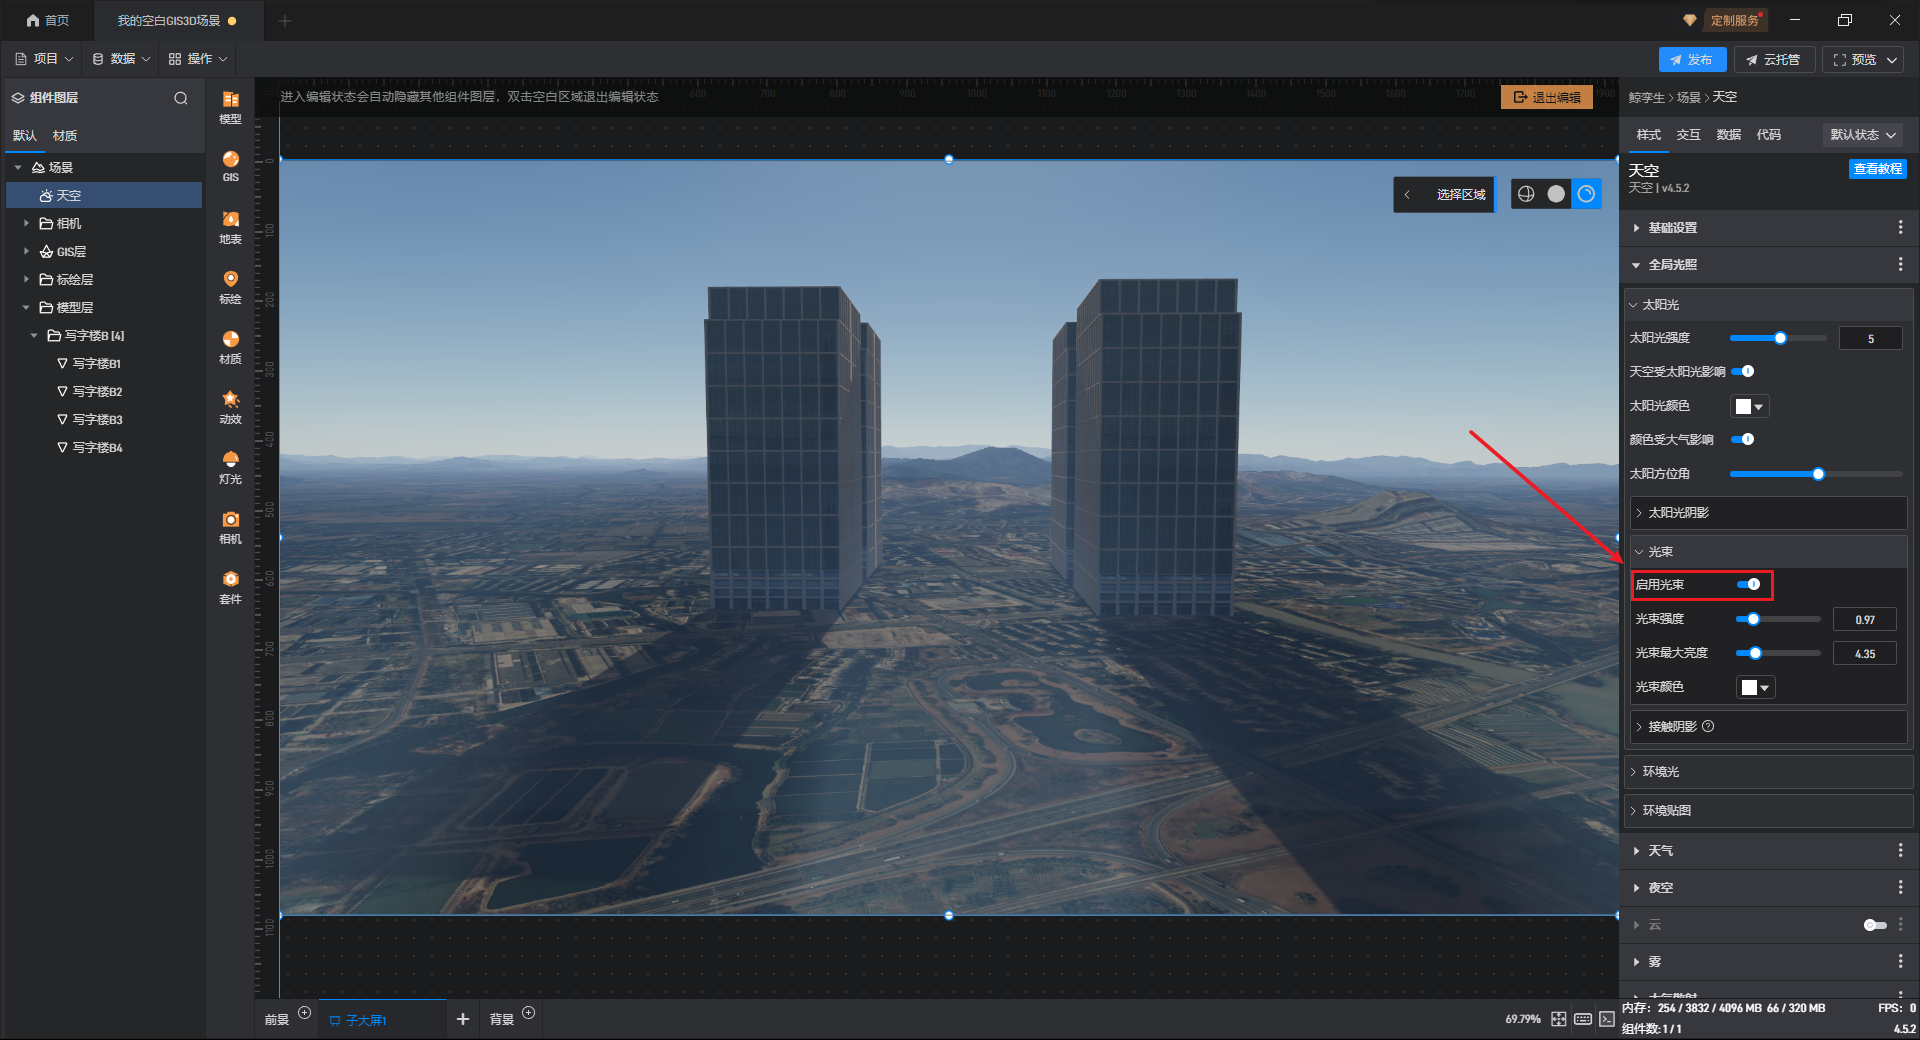Toggle the 云 section switch
The image size is (1920, 1040).
tap(1875, 925)
